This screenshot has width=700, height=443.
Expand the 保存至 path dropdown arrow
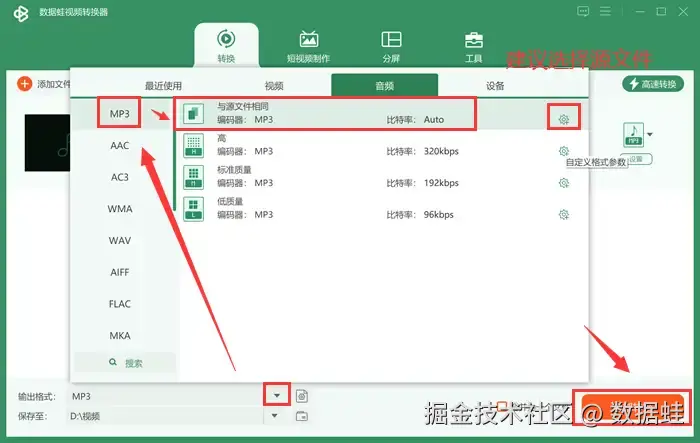(x=275, y=416)
